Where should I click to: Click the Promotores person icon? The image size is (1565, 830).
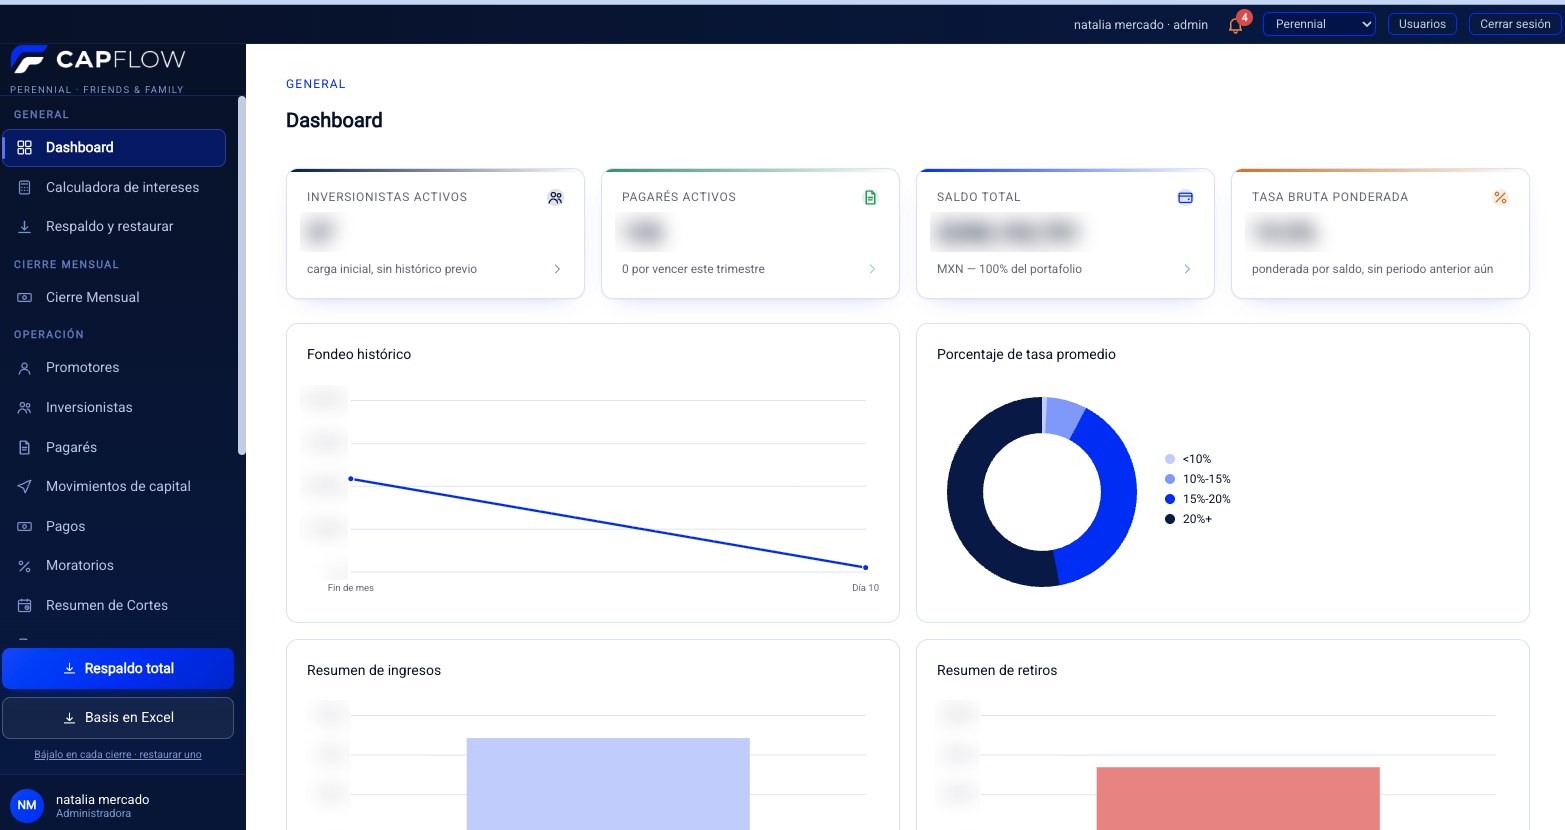(x=25, y=368)
